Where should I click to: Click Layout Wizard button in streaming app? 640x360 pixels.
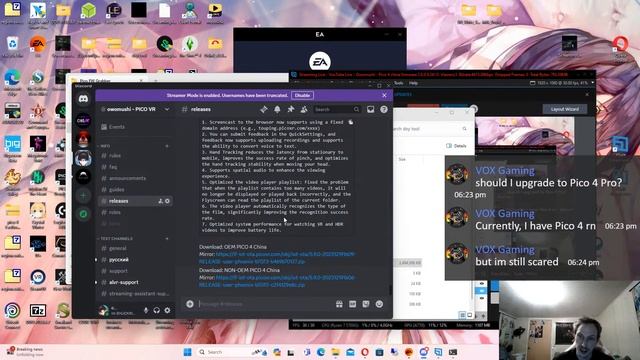[x=565, y=109]
